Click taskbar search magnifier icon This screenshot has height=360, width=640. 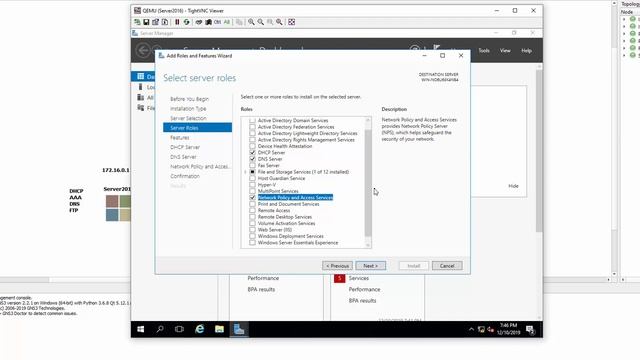tap(160, 329)
